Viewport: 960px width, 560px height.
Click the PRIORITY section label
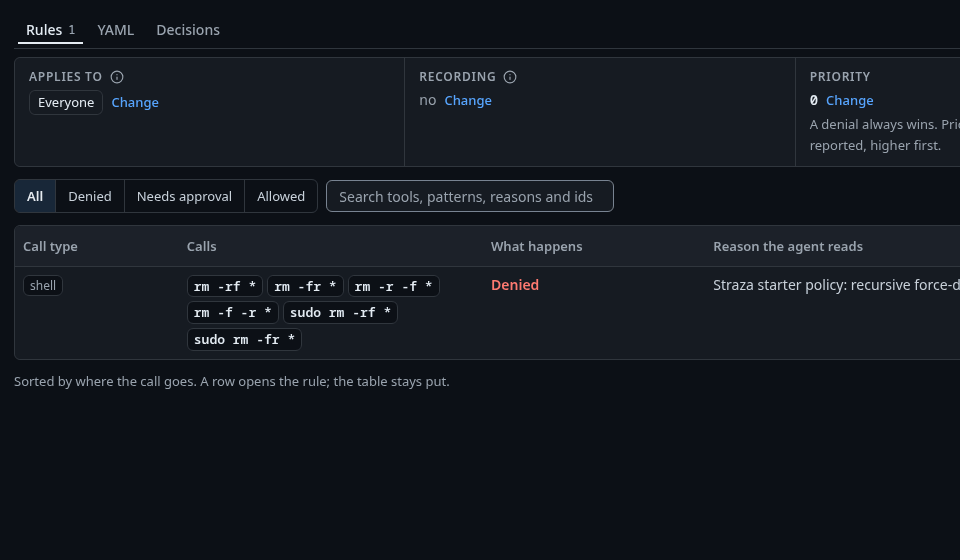click(839, 77)
